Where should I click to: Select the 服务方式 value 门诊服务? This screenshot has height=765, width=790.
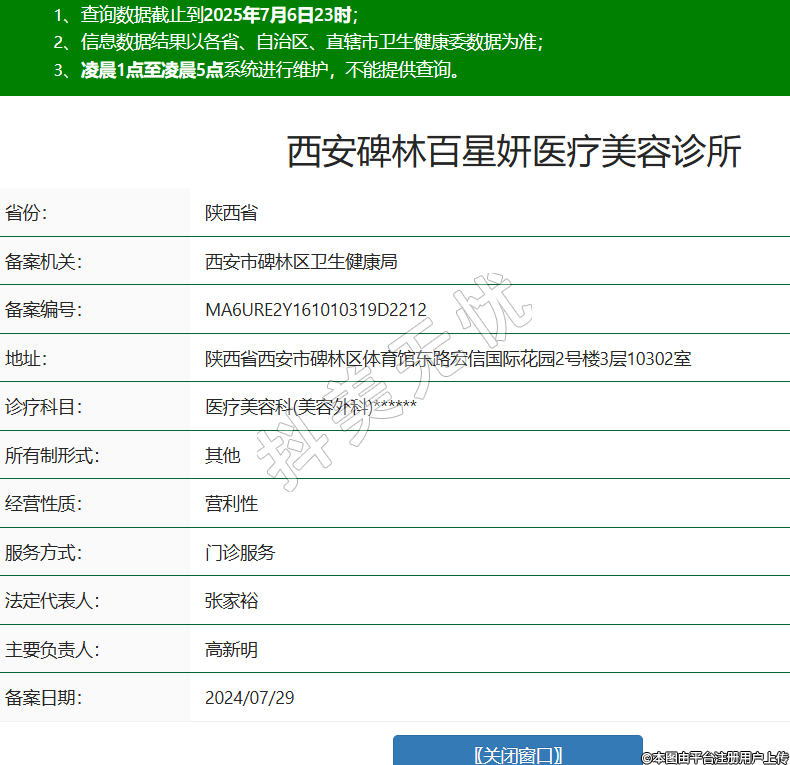(240, 552)
